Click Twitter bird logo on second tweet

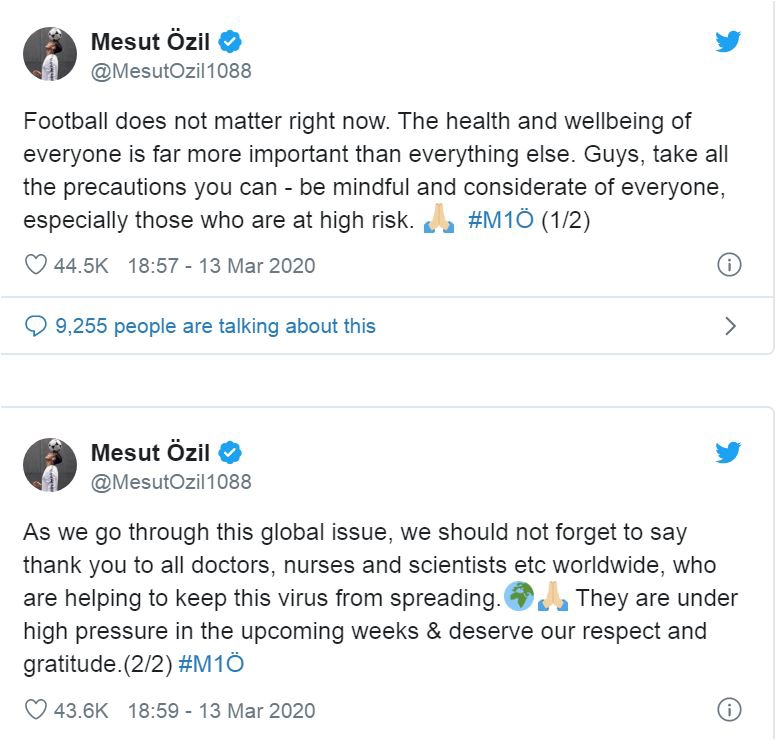click(x=728, y=452)
